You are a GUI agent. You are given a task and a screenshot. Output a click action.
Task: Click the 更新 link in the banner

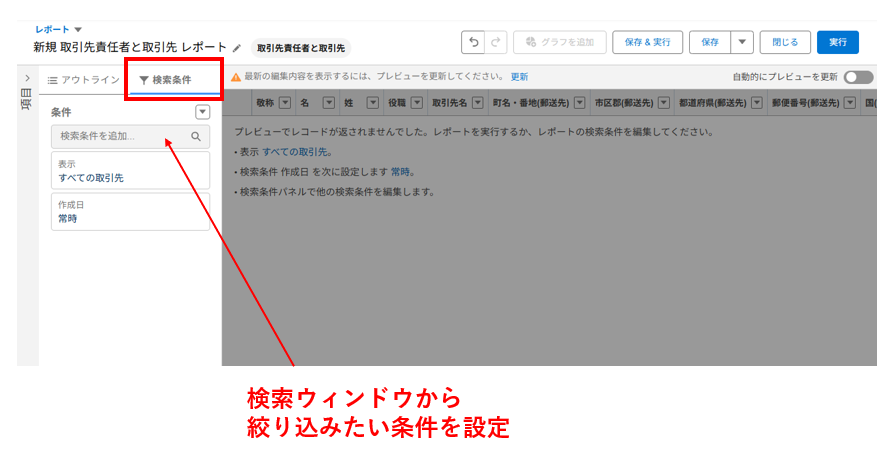(519, 77)
